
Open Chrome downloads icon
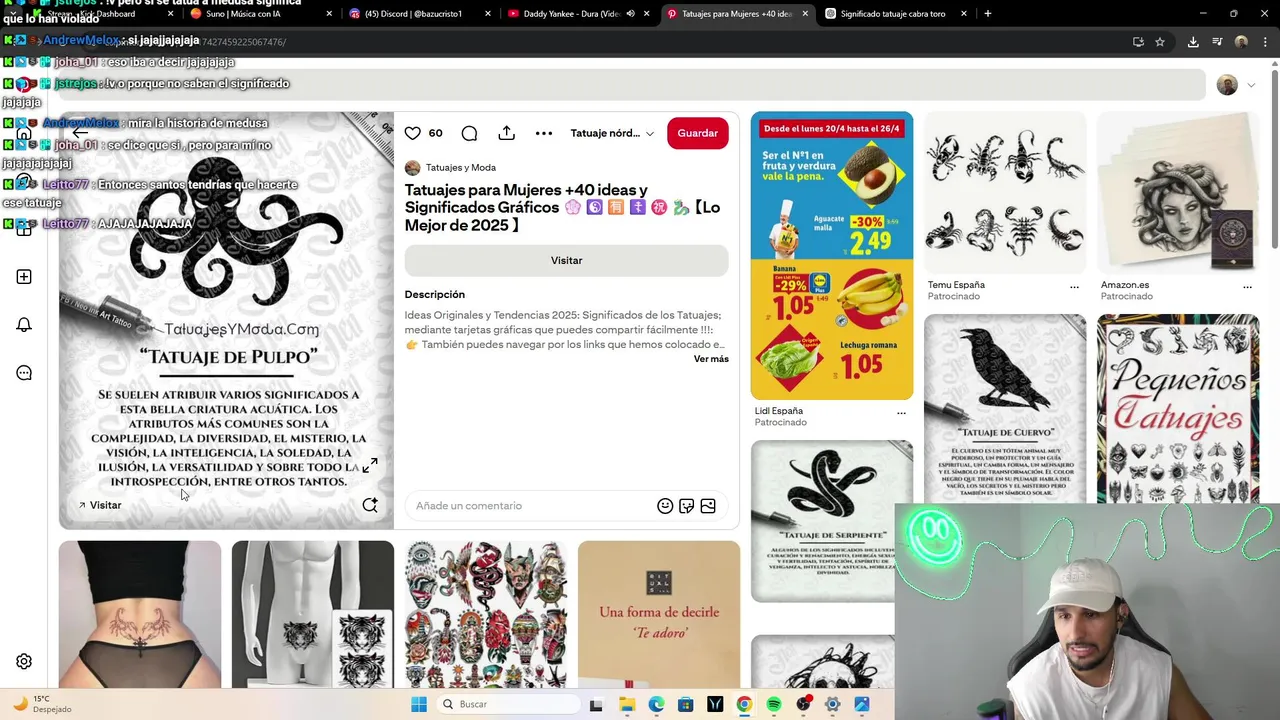click(x=1193, y=42)
